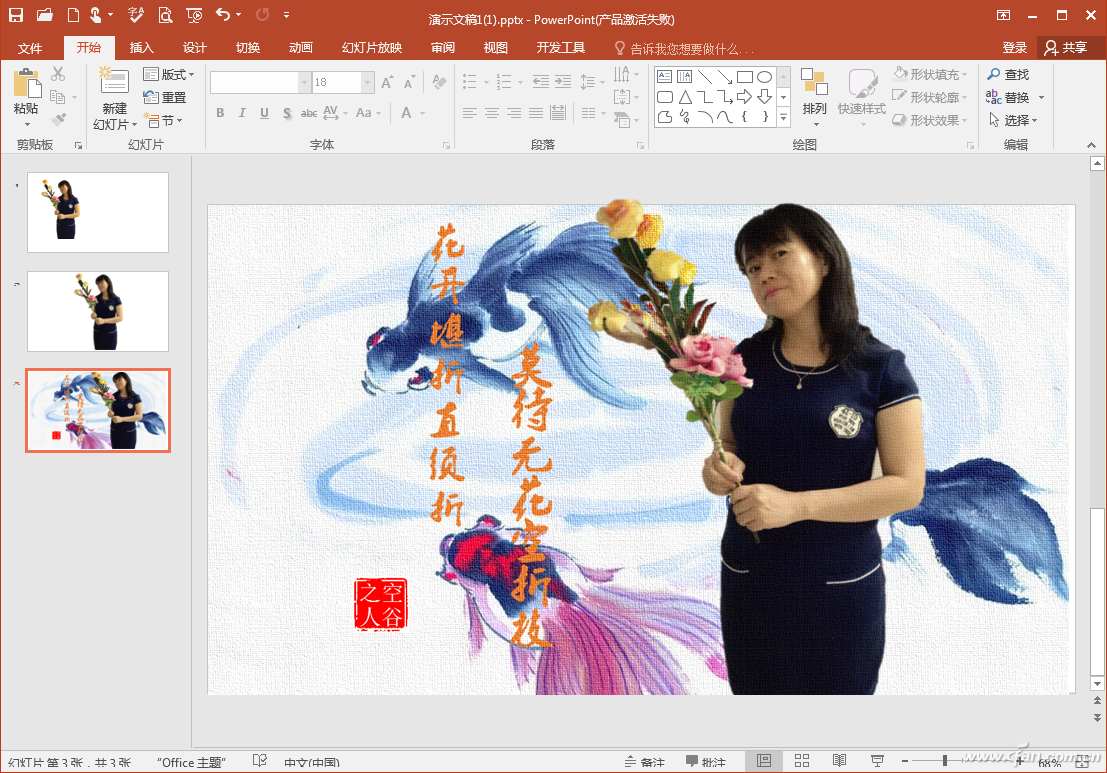This screenshot has height=773, width=1107.
Task: Click the Tell me search box
Action: click(x=684, y=48)
